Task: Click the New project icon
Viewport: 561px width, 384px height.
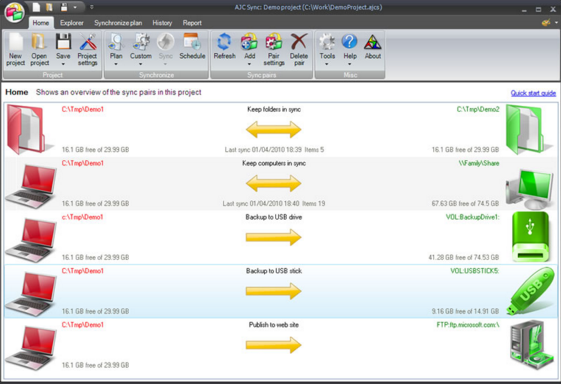Action: [x=16, y=42]
